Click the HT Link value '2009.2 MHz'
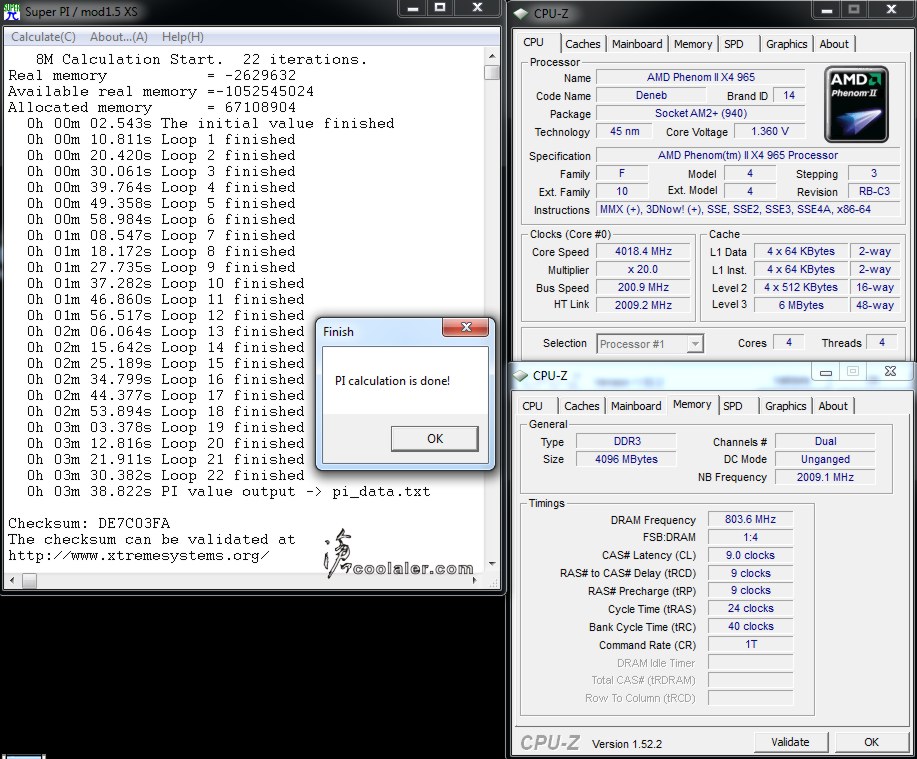 click(643, 305)
